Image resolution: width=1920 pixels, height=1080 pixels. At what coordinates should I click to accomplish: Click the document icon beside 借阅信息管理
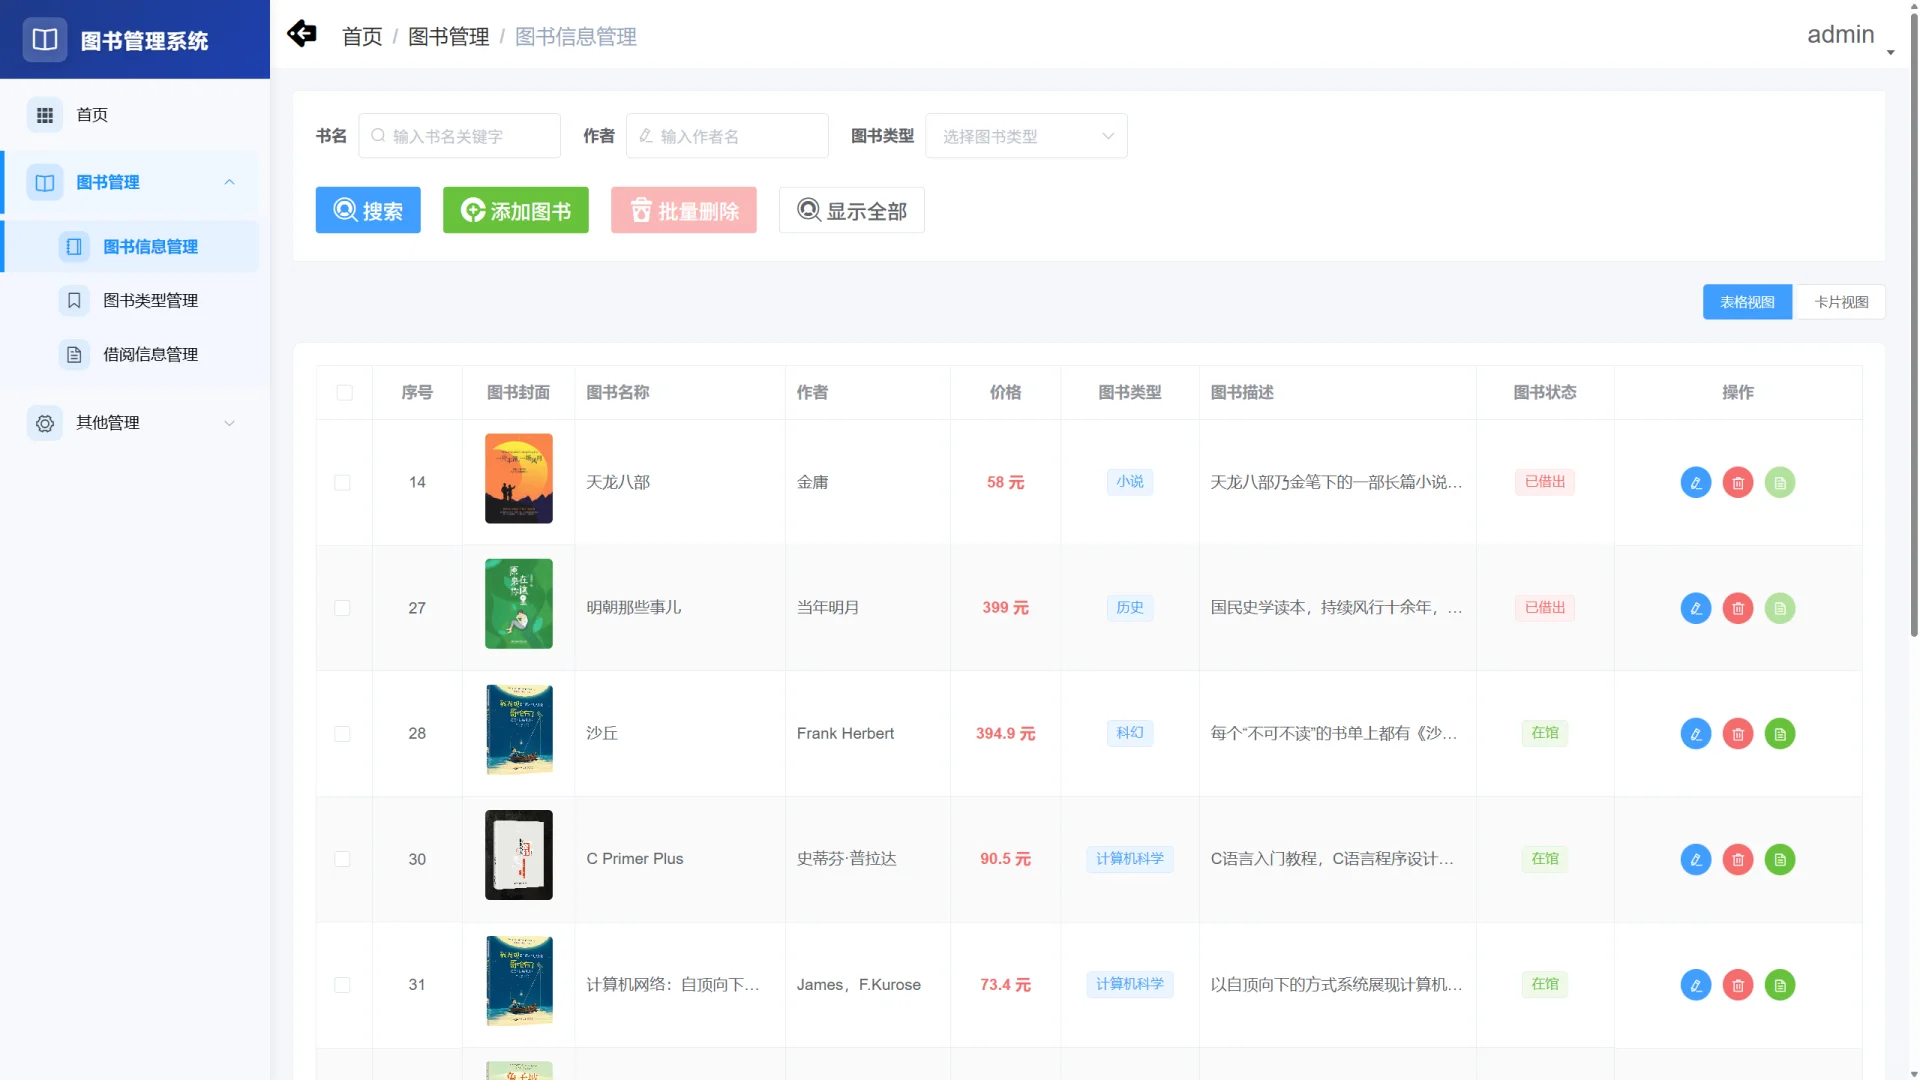[74, 354]
